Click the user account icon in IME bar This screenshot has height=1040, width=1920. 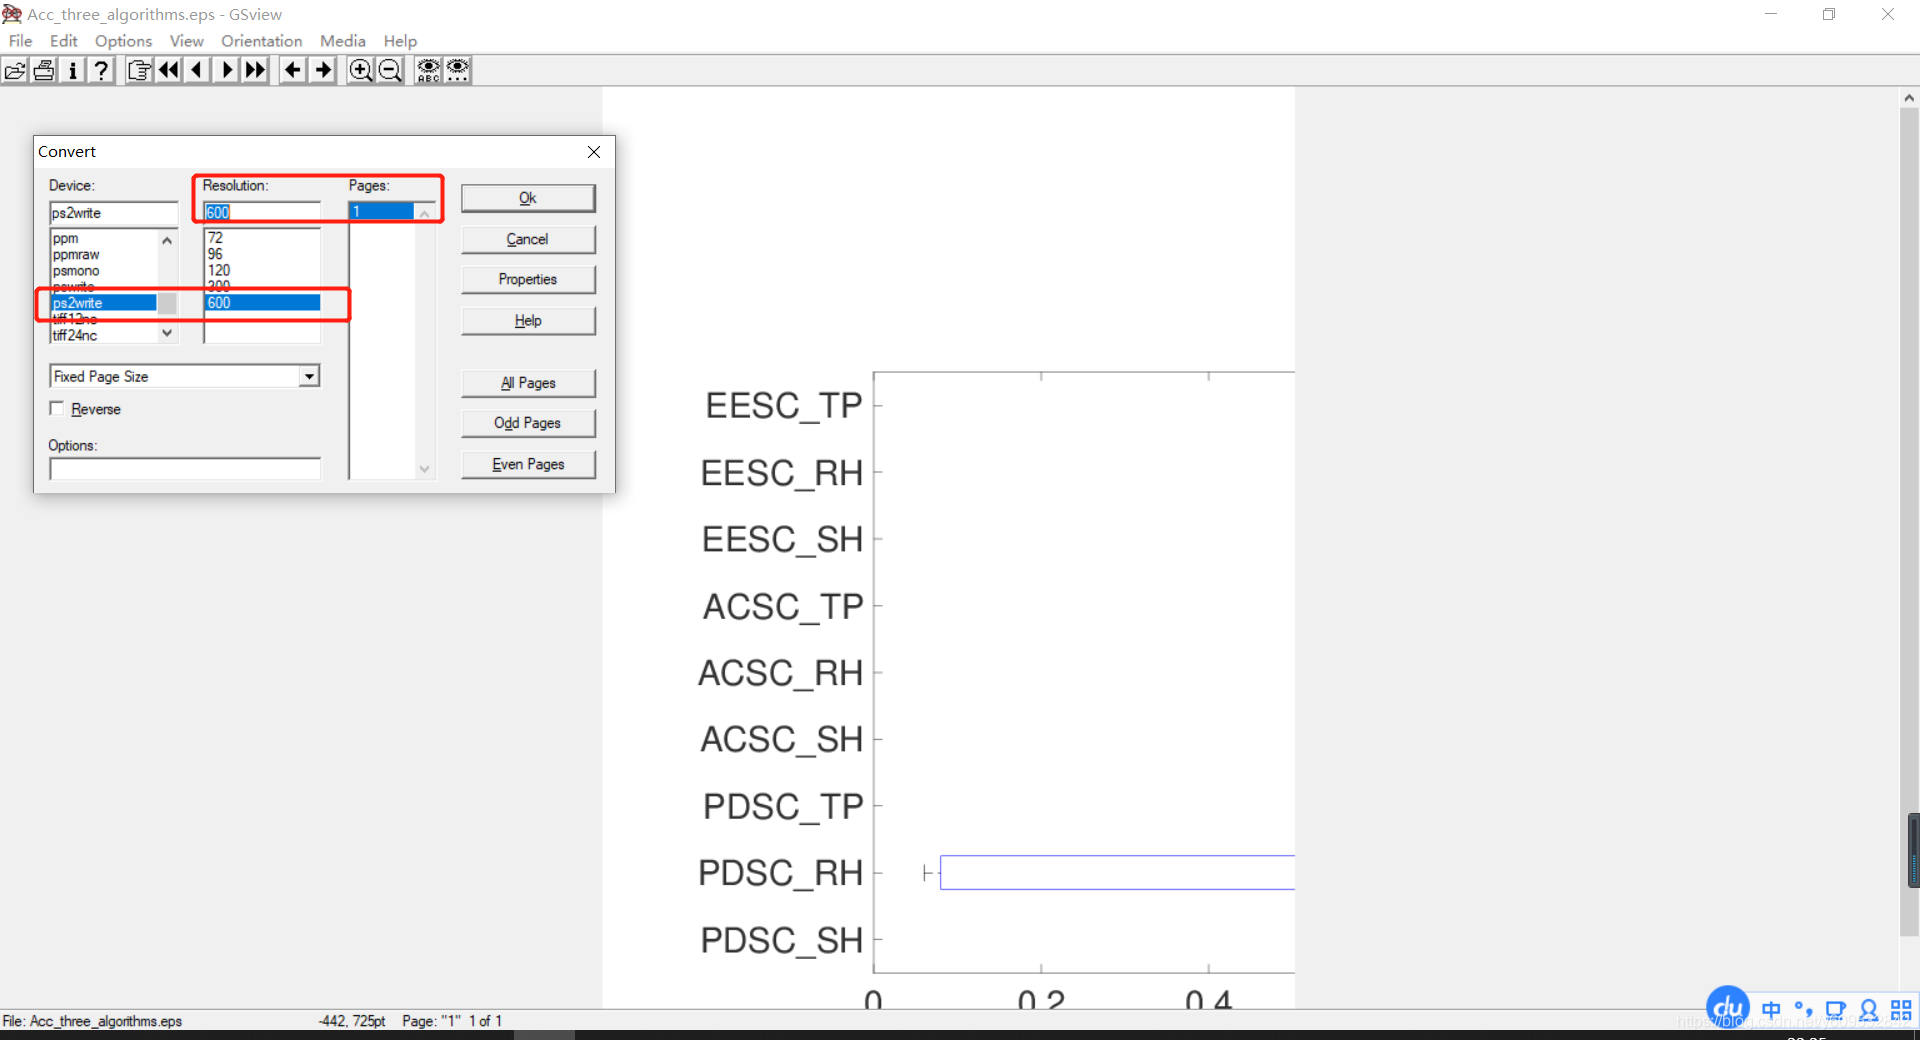click(1868, 1010)
